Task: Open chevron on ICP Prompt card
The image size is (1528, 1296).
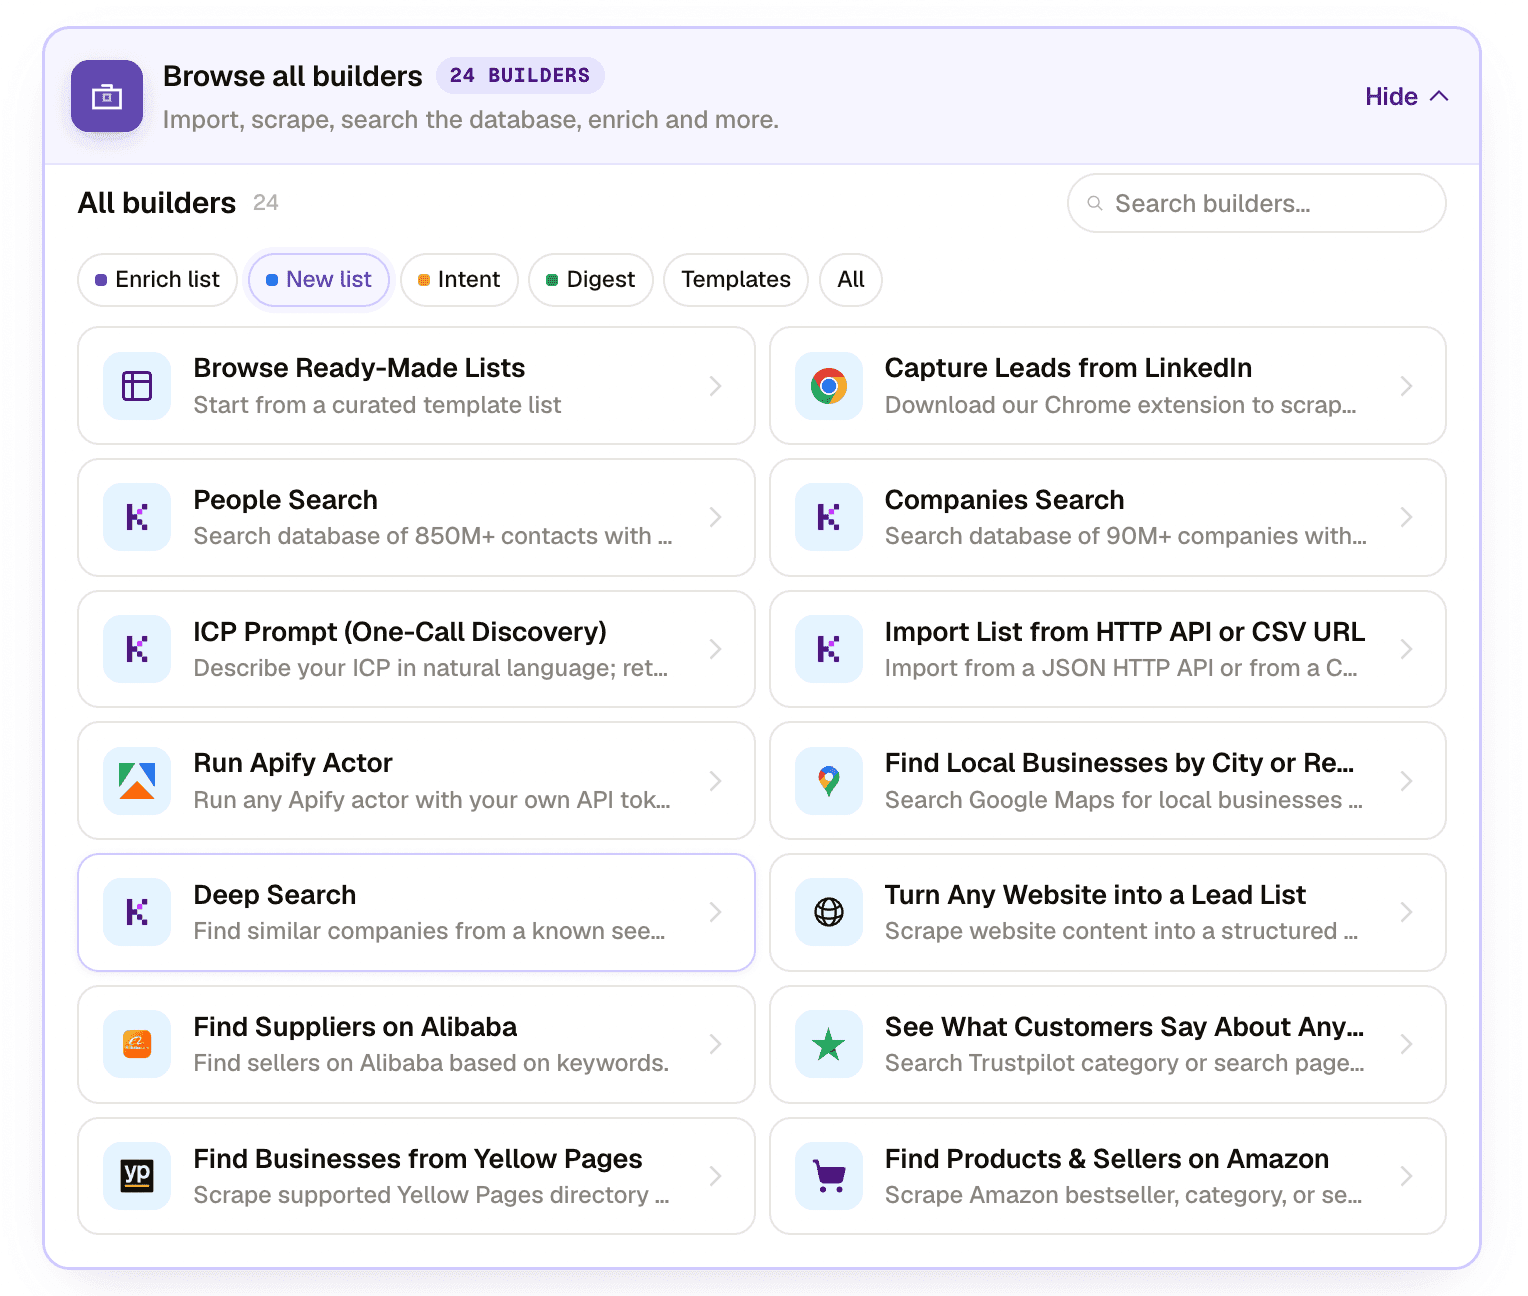Action: pos(715,649)
